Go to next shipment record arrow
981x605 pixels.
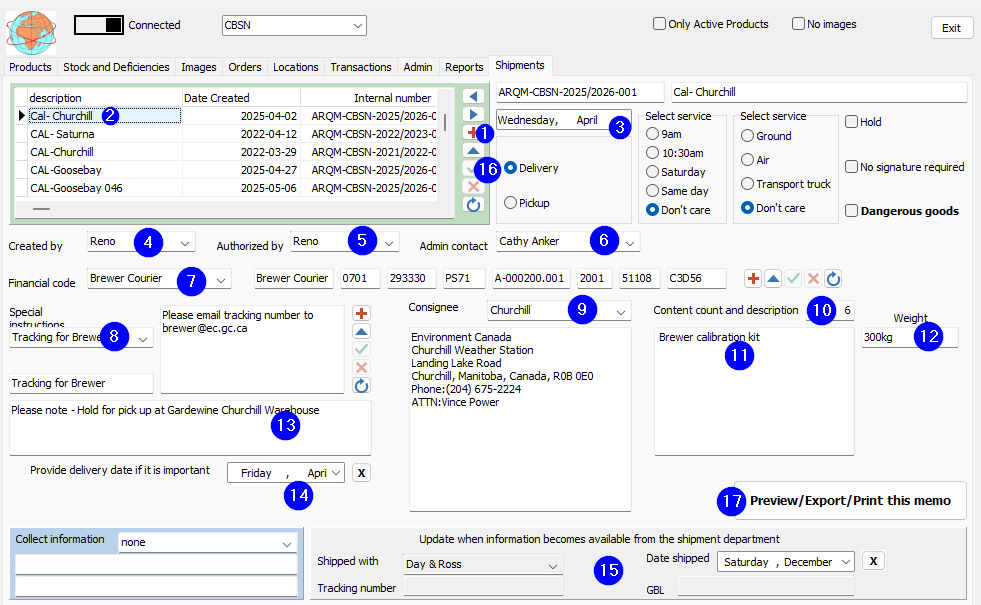pyautogui.click(x=473, y=114)
